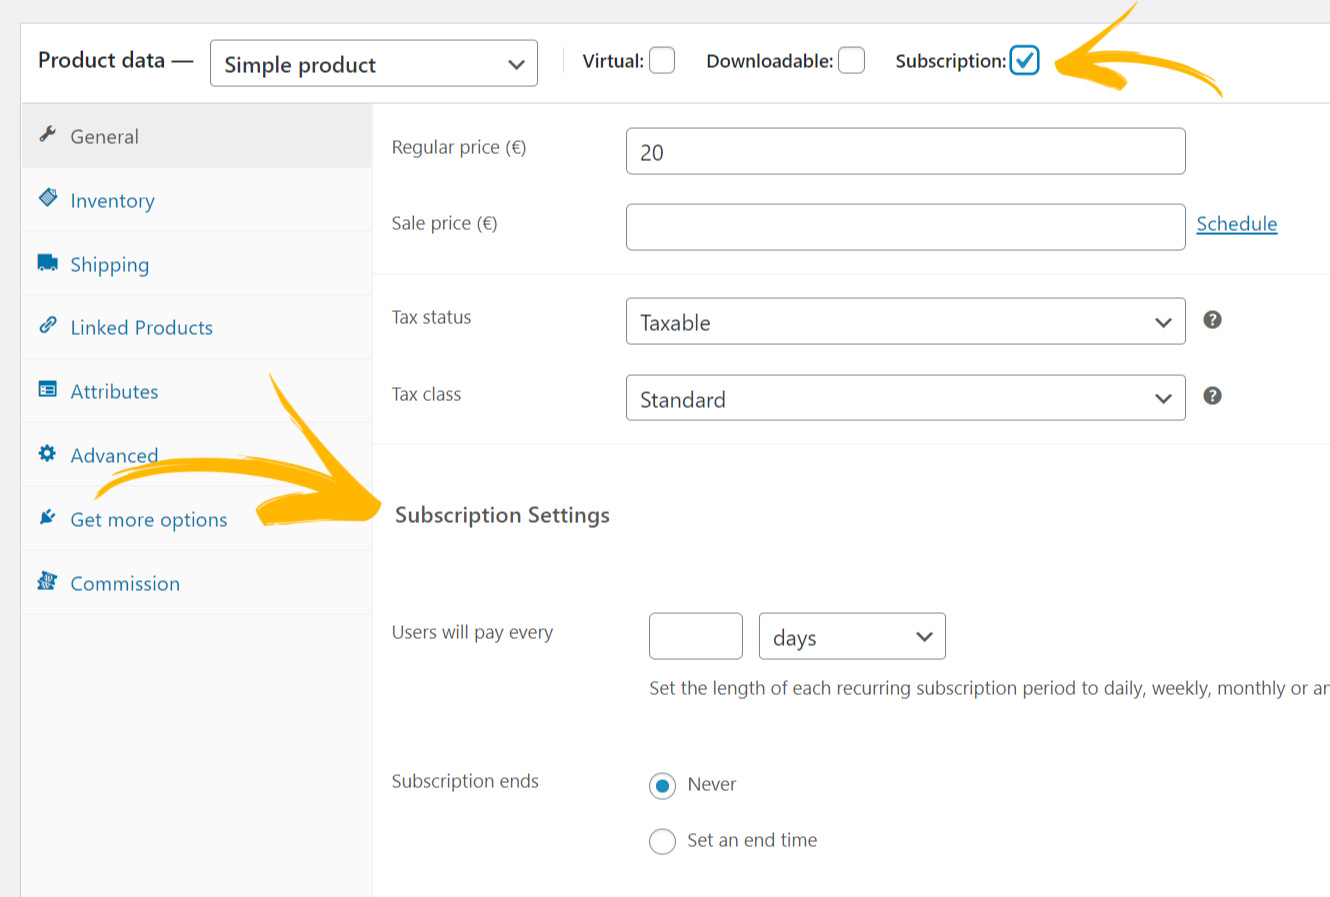Switch to the Inventory tab

click(197, 200)
